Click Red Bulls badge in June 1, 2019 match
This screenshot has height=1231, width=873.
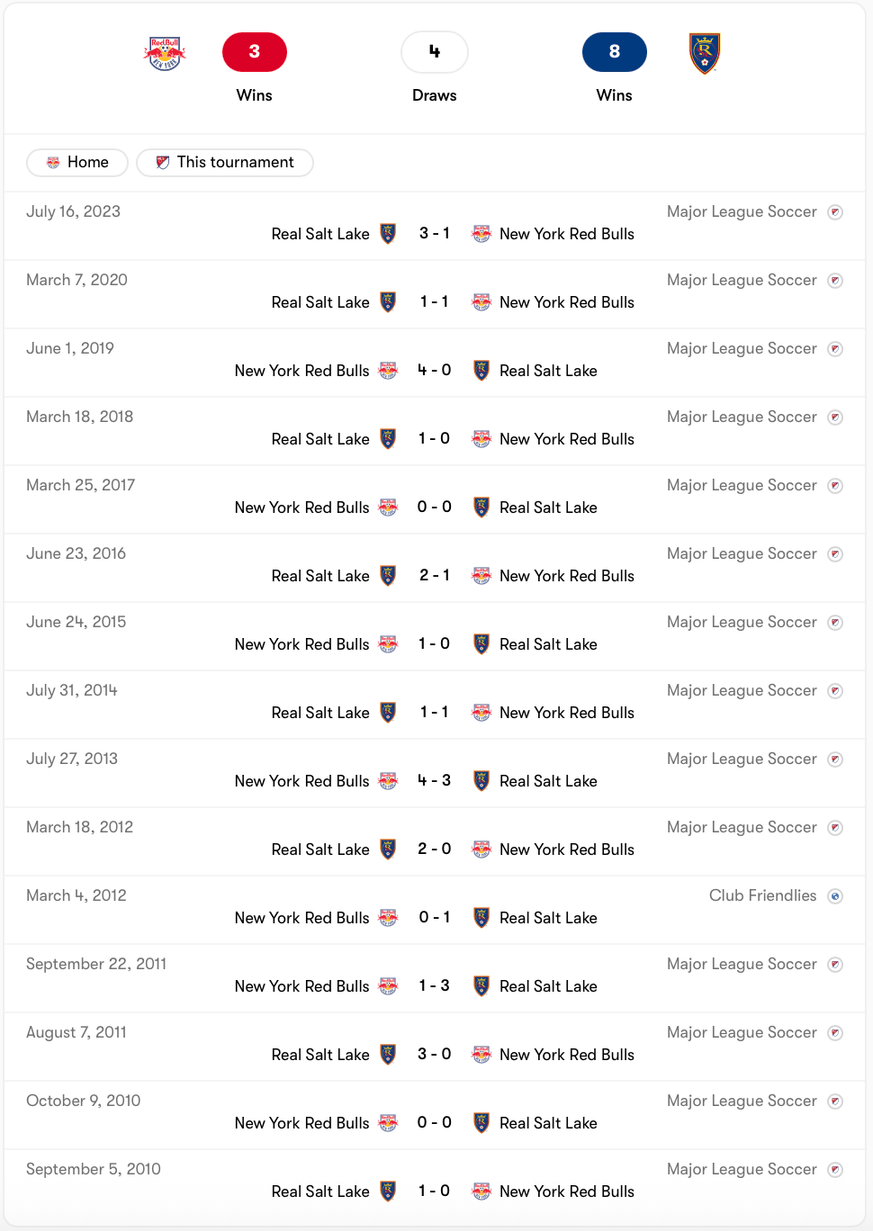pyautogui.click(x=388, y=371)
